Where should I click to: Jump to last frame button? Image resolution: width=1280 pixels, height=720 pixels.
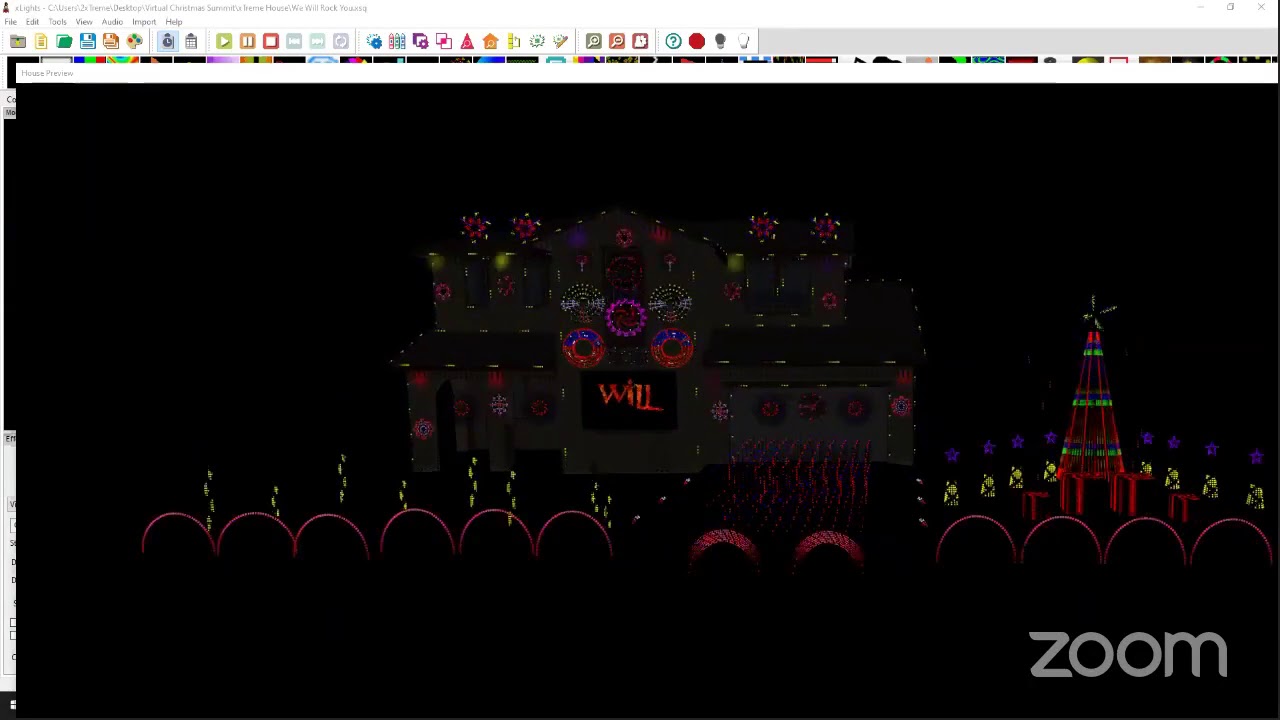[317, 41]
